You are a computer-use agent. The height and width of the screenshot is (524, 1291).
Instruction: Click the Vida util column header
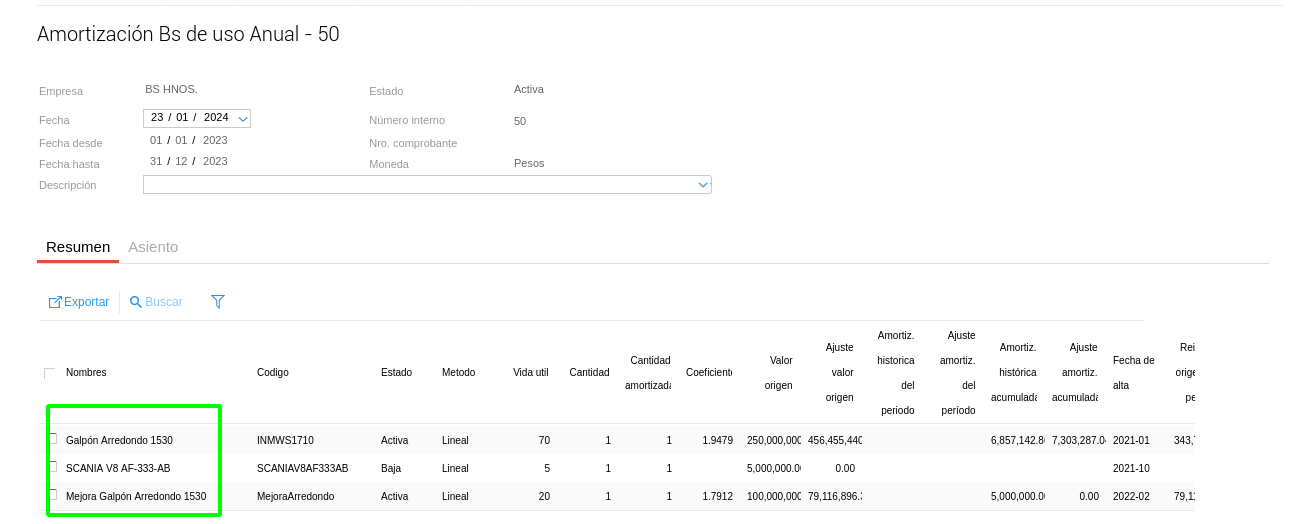pos(530,373)
